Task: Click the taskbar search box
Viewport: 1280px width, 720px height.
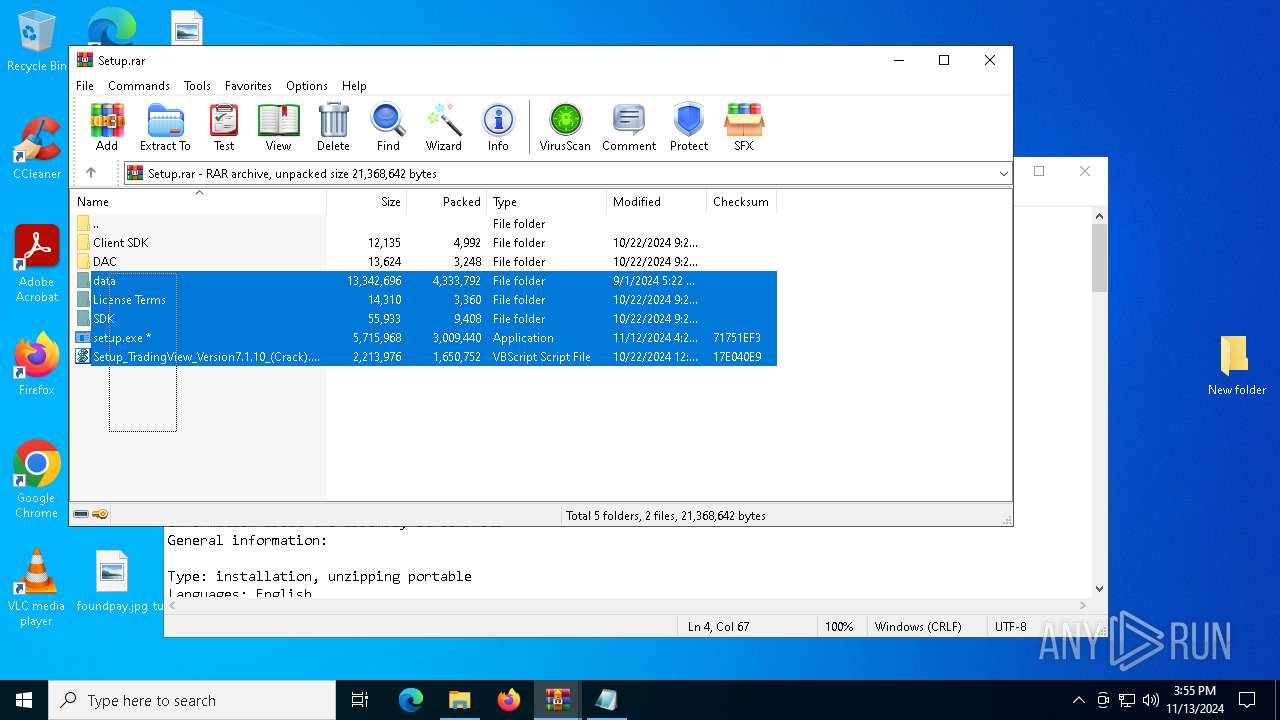Action: pos(192,700)
